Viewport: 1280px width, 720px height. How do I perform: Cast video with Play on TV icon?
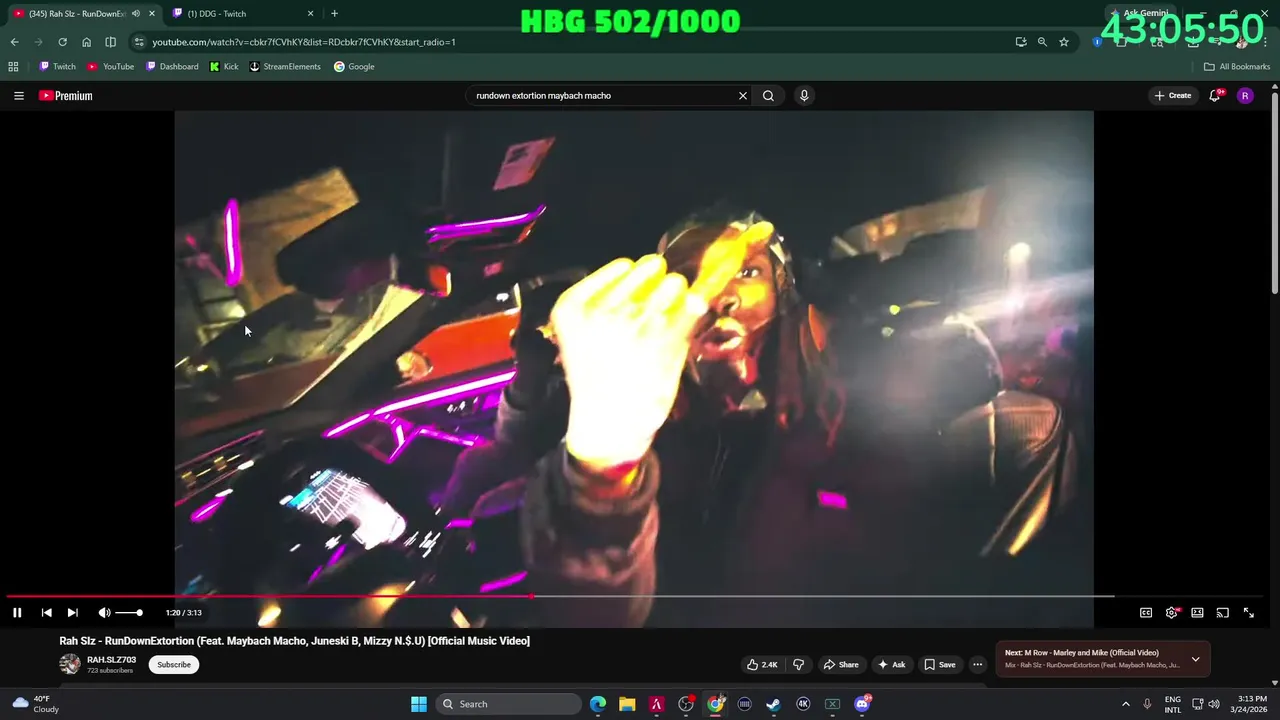click(1222, 613)
